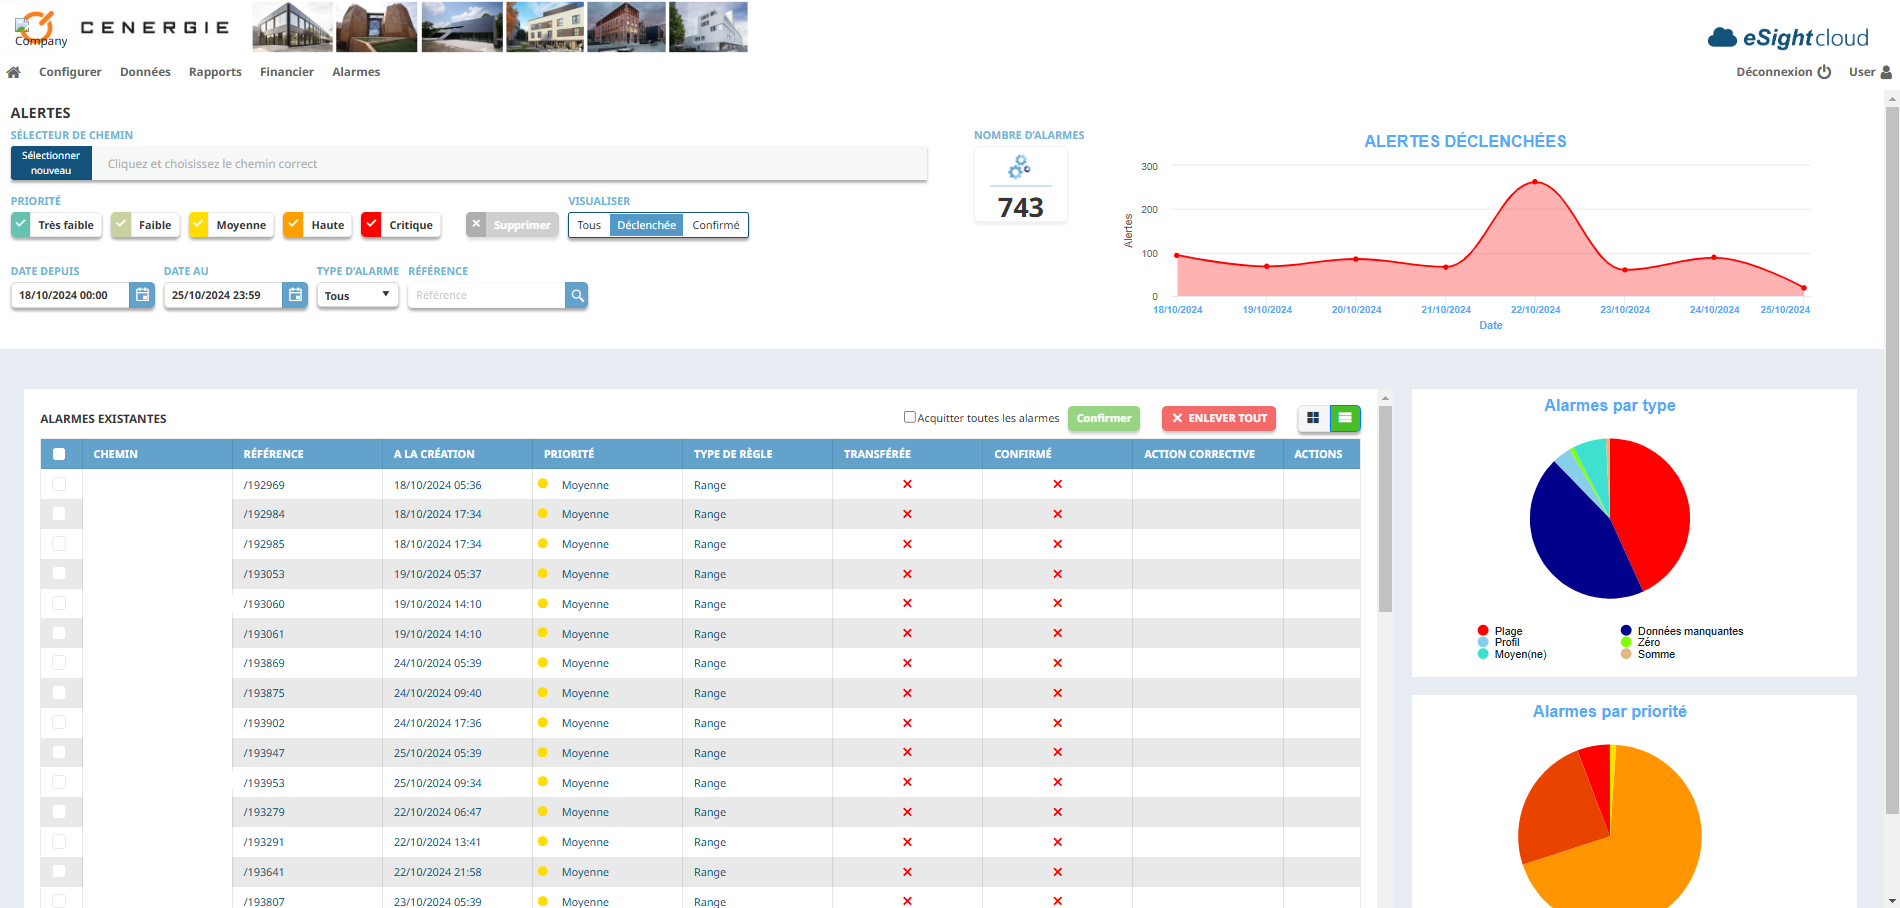Tick the select-all checkbox in table header
The height and width of the screenshot is (908, 1900).
click(59, 454)
